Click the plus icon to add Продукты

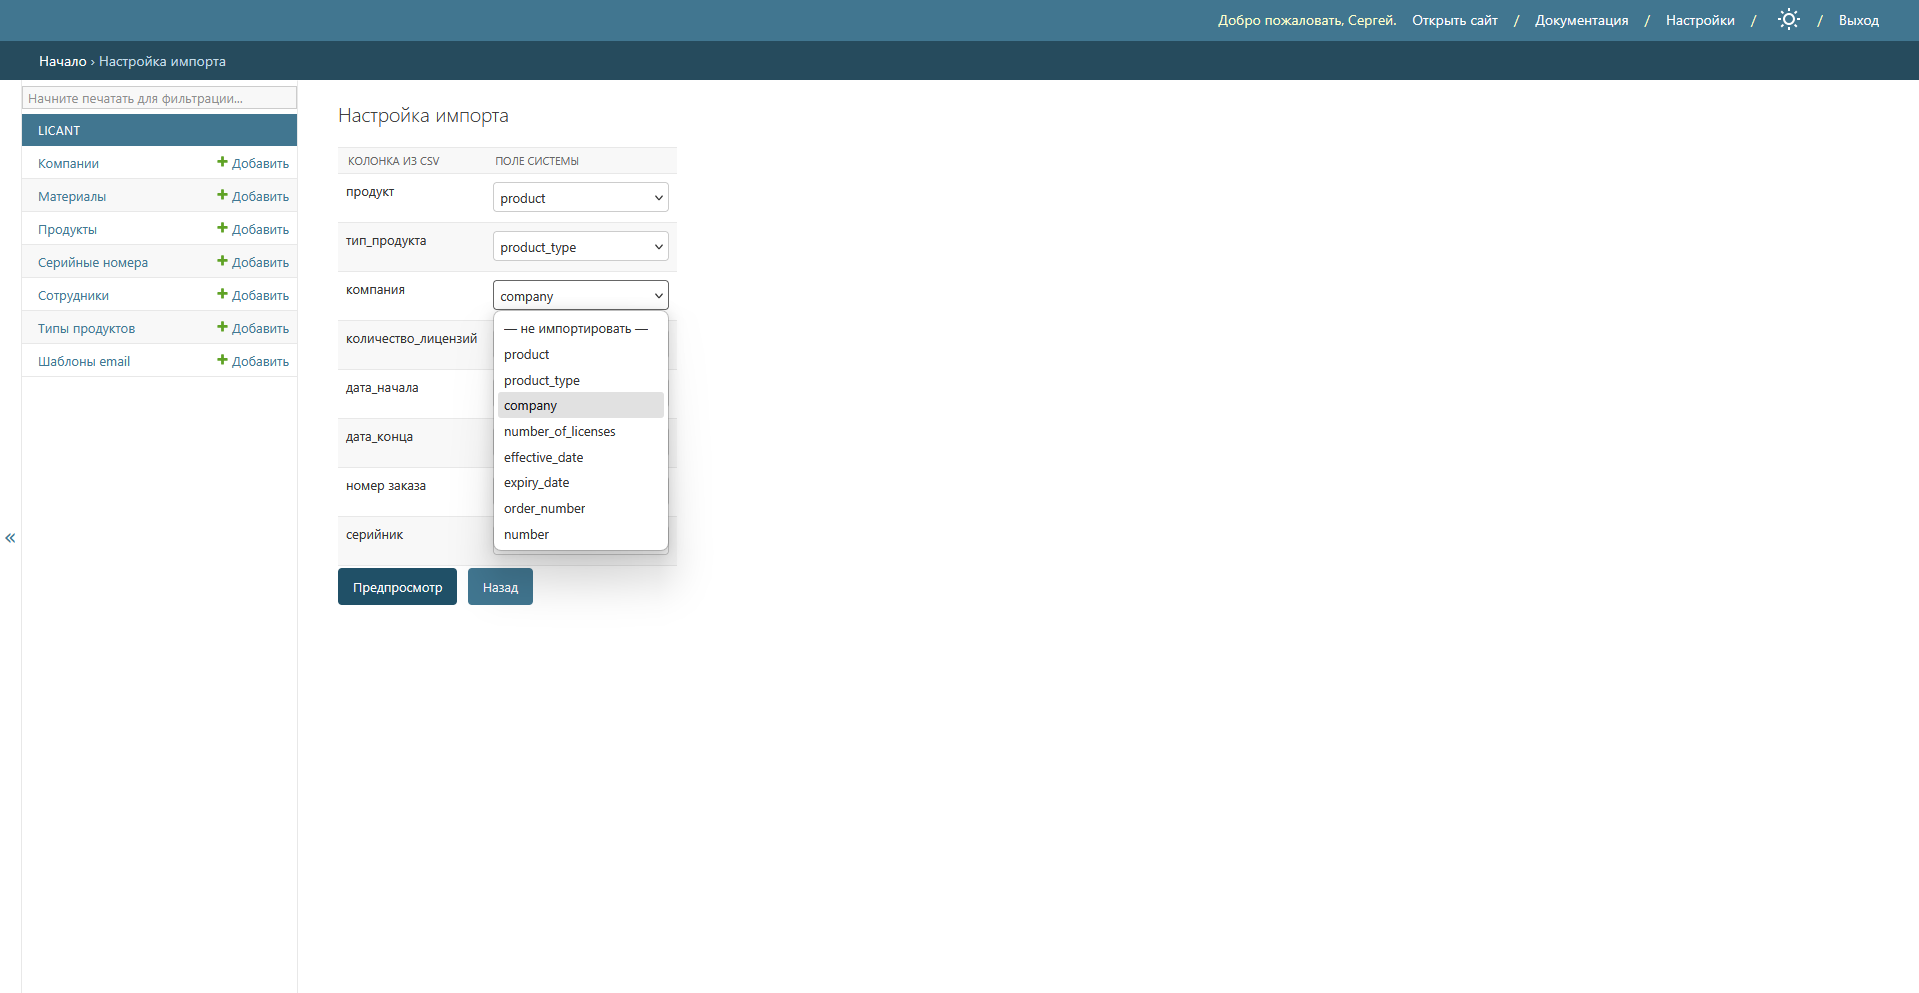(222, 229)
